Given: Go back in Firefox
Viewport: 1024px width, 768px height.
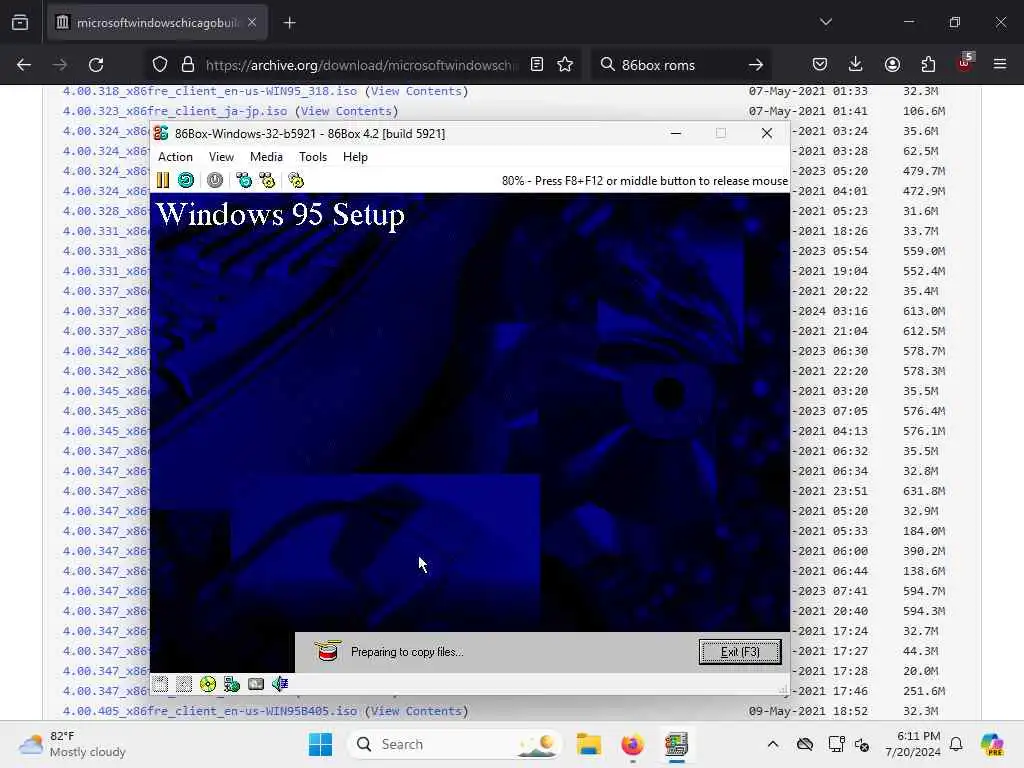Looking at the screenshot, I should pyautogui.click(x=24, y=65).
